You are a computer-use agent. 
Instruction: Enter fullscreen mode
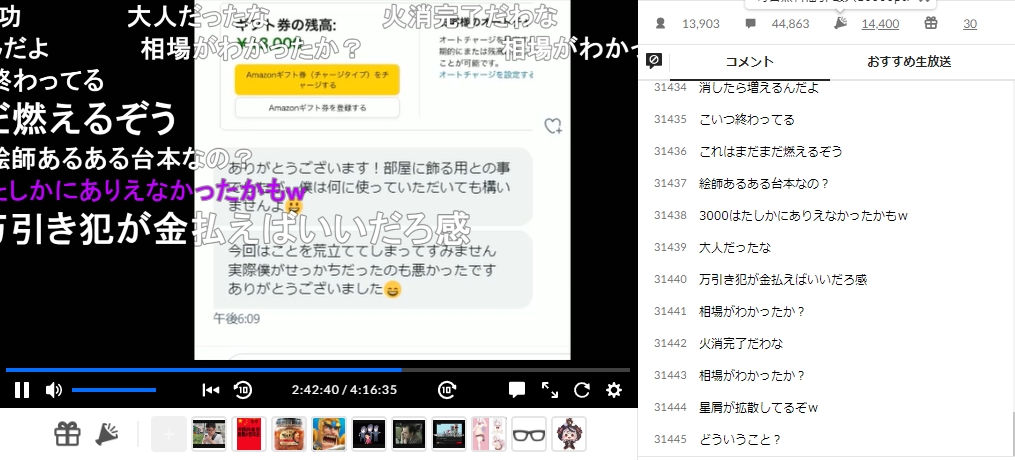pyautogui.click(x=550, y=390)
